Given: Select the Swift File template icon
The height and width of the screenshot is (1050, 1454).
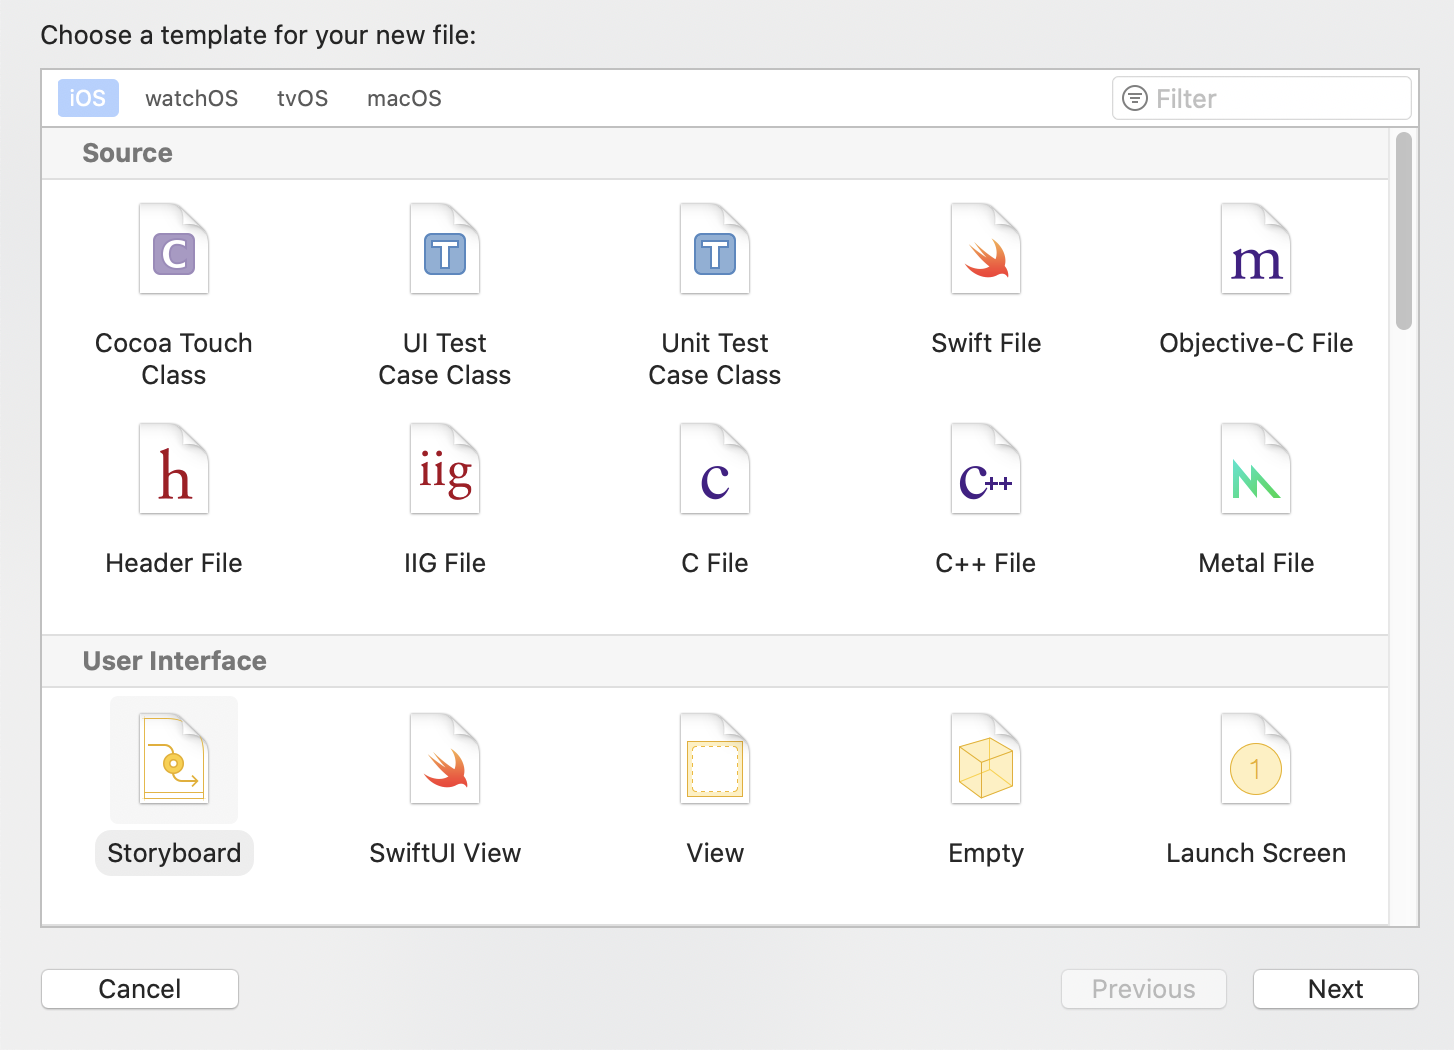Looking at the screenshot, I should [x=986, y=249].
